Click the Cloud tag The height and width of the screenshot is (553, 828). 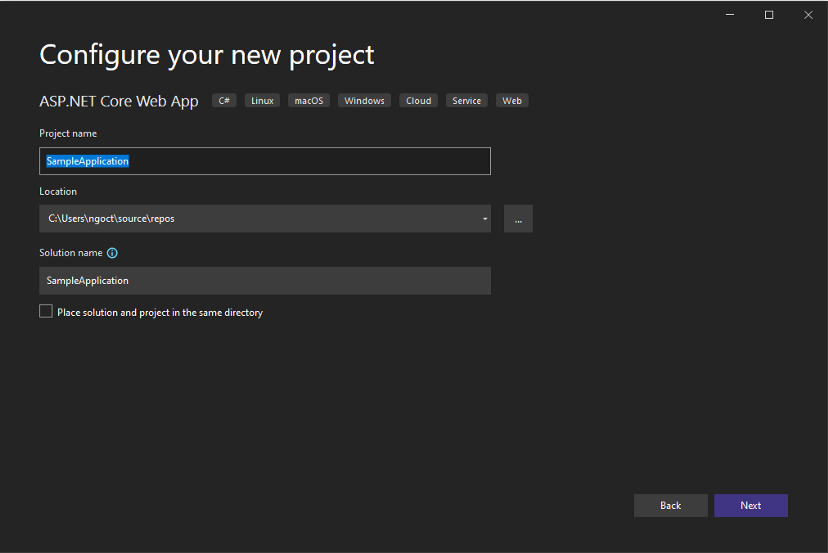pyautogui.click(x=418, y=101)
